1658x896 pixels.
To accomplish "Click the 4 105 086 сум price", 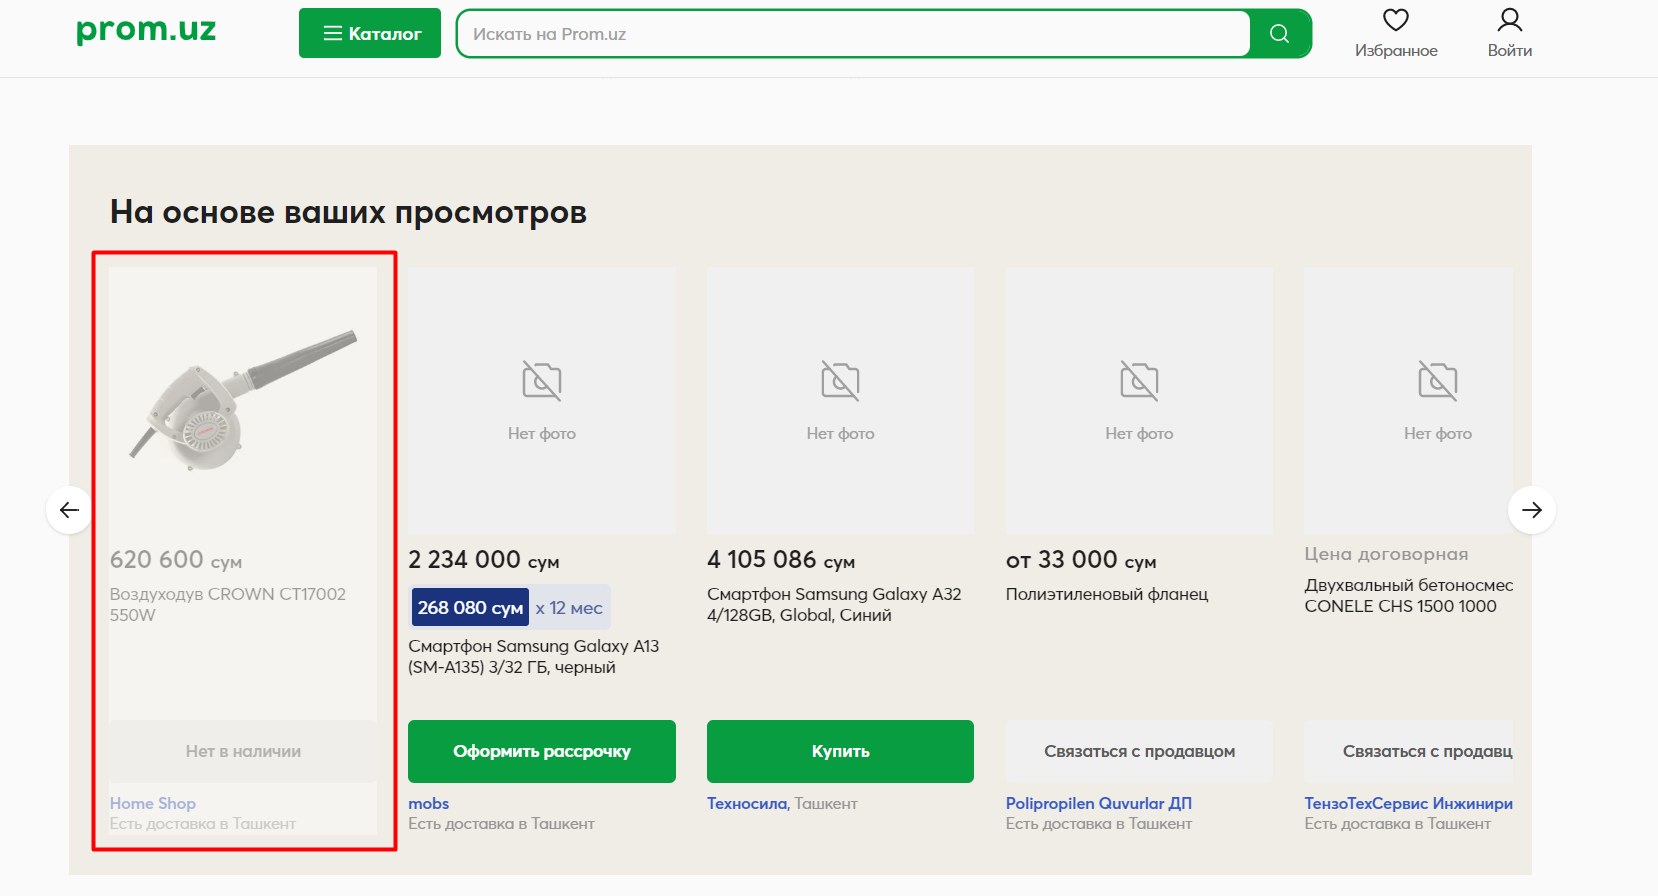I will pos(781,560).
